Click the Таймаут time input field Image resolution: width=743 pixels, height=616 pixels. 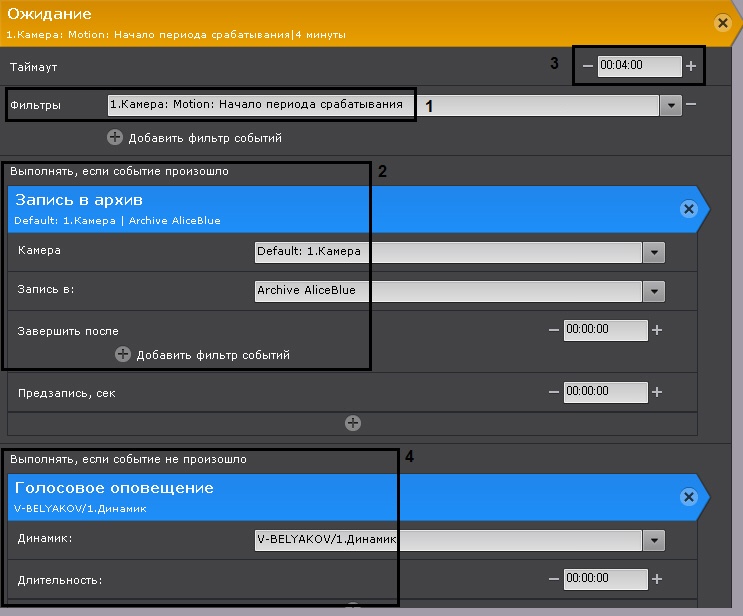[637, 66]
